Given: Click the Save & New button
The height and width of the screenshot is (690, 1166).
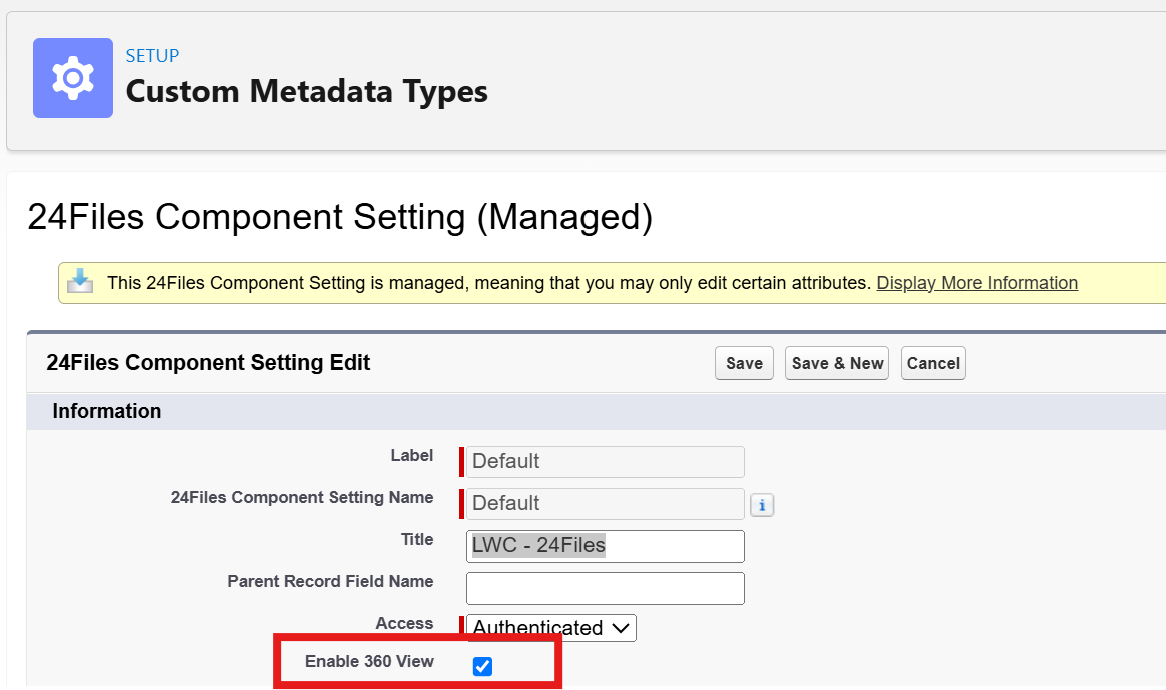Looking at the screenshot, I should [x=837, y=363].
